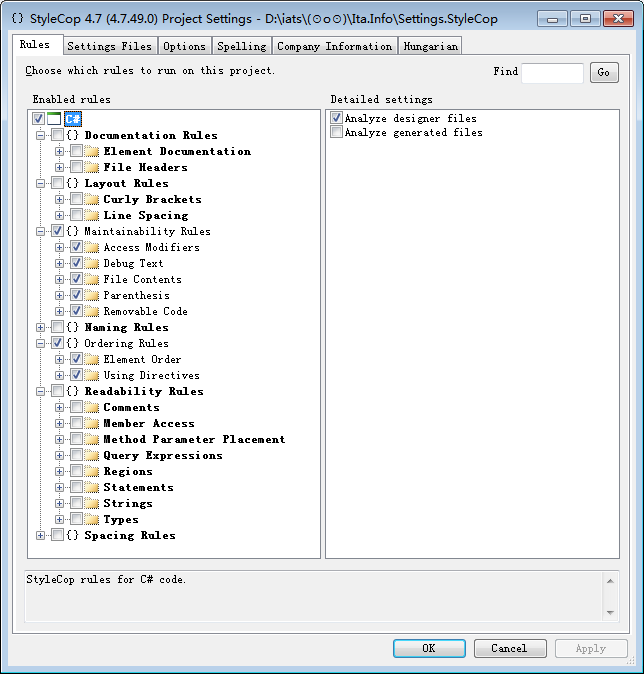Screen dimensions: 644x674
Task: Collapse the Ordering Rules node
Action: [x=40, y=343]
